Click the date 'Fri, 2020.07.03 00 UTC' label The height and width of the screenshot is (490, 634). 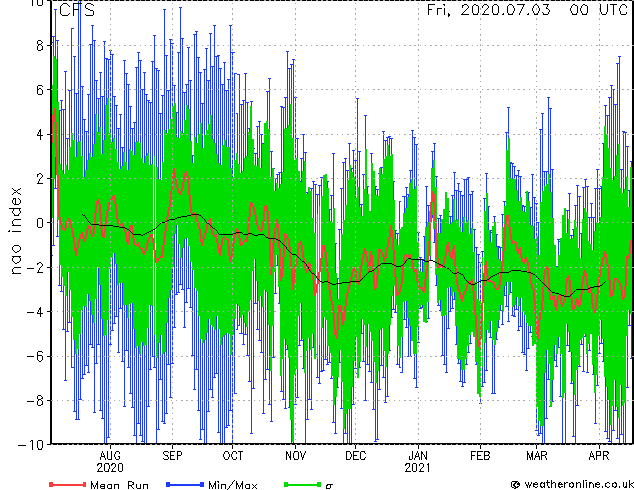coord(527,10)
